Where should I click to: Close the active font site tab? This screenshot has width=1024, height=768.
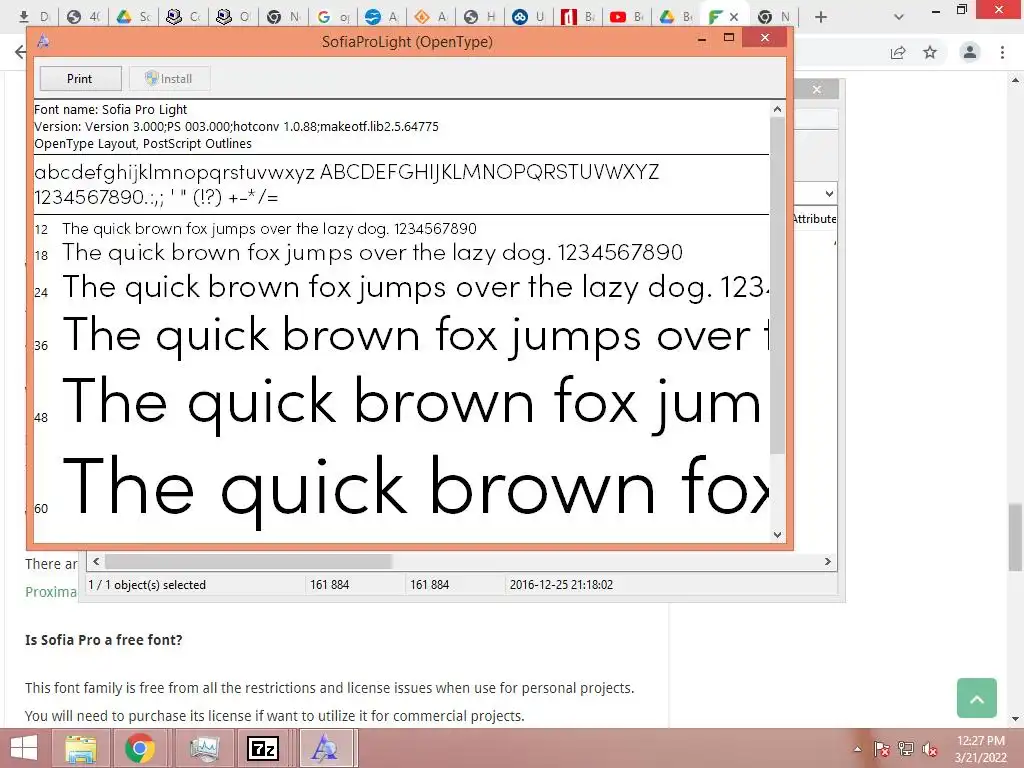(x=733, y=17)
